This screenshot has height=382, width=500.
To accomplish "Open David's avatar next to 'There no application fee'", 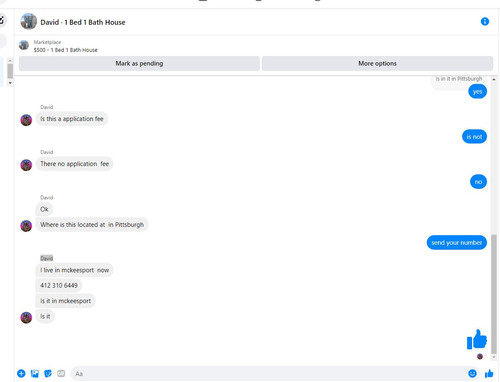I will (x=26, y=165).
